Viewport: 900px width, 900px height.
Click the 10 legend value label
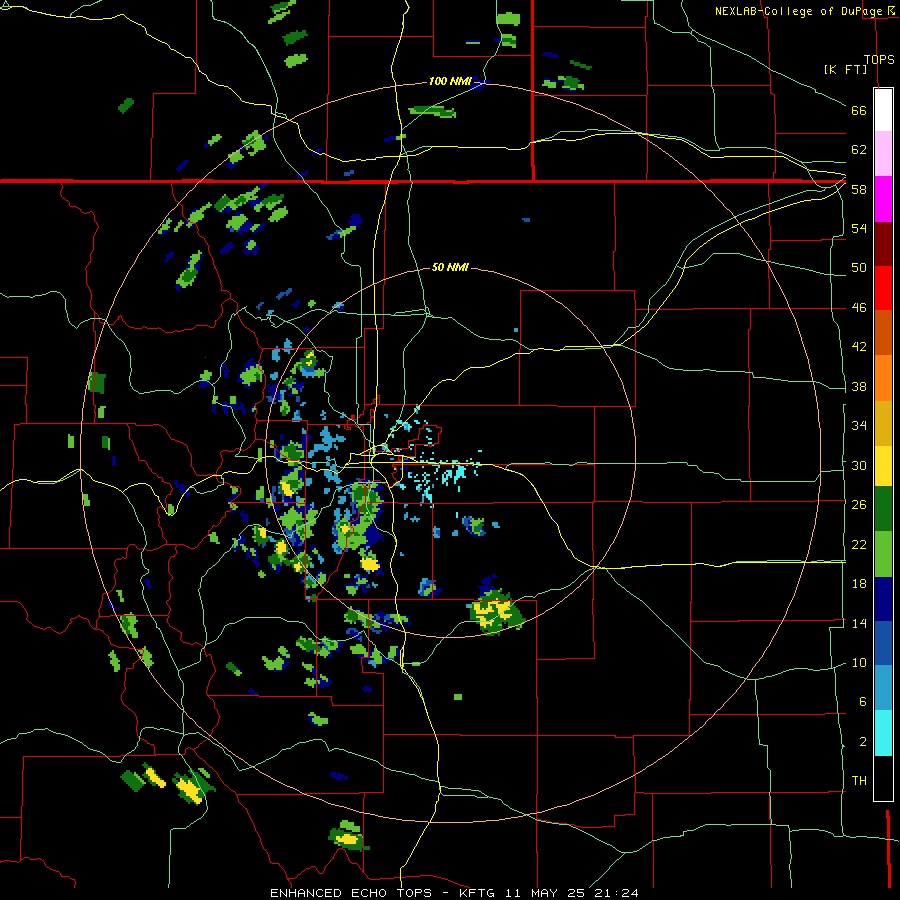tap(859, 662)
